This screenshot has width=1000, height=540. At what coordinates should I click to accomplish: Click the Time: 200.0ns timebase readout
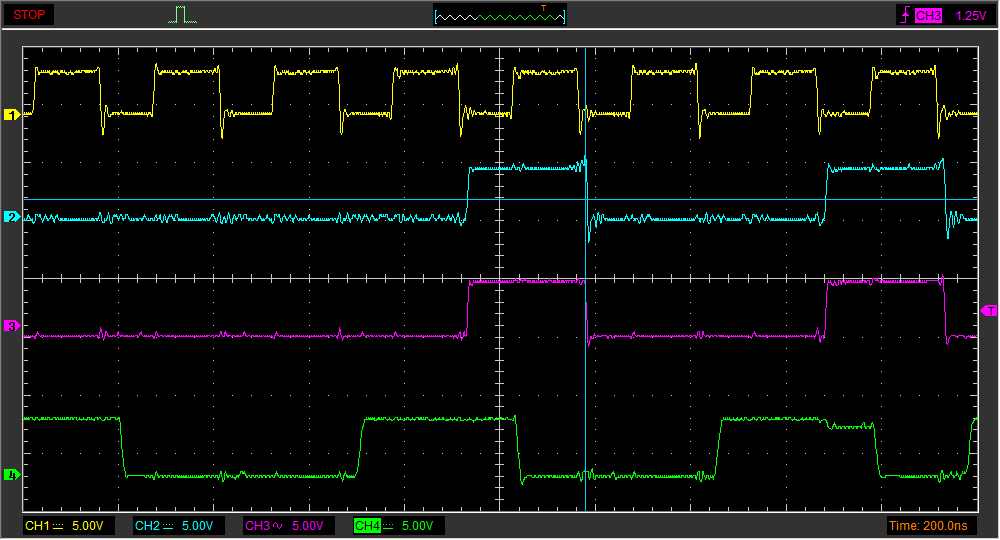pyautogui.click(x=930, y=526)
